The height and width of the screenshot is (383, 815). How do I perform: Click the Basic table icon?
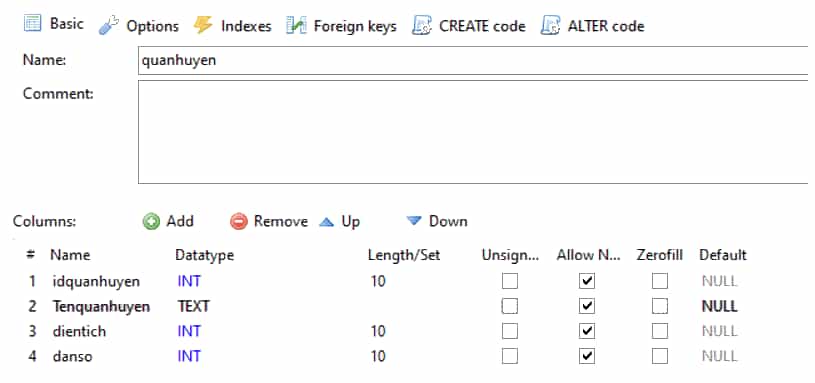[x=32, y=24]
